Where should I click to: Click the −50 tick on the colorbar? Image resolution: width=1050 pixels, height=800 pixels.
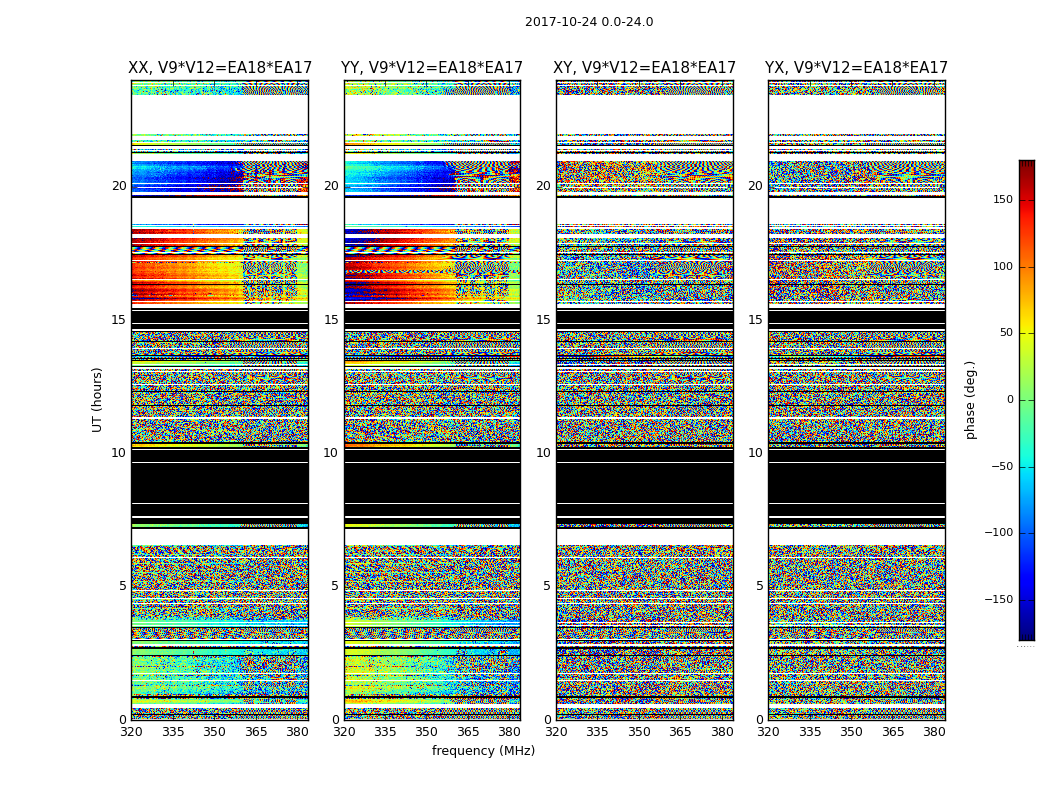(x=1002, y=466)
